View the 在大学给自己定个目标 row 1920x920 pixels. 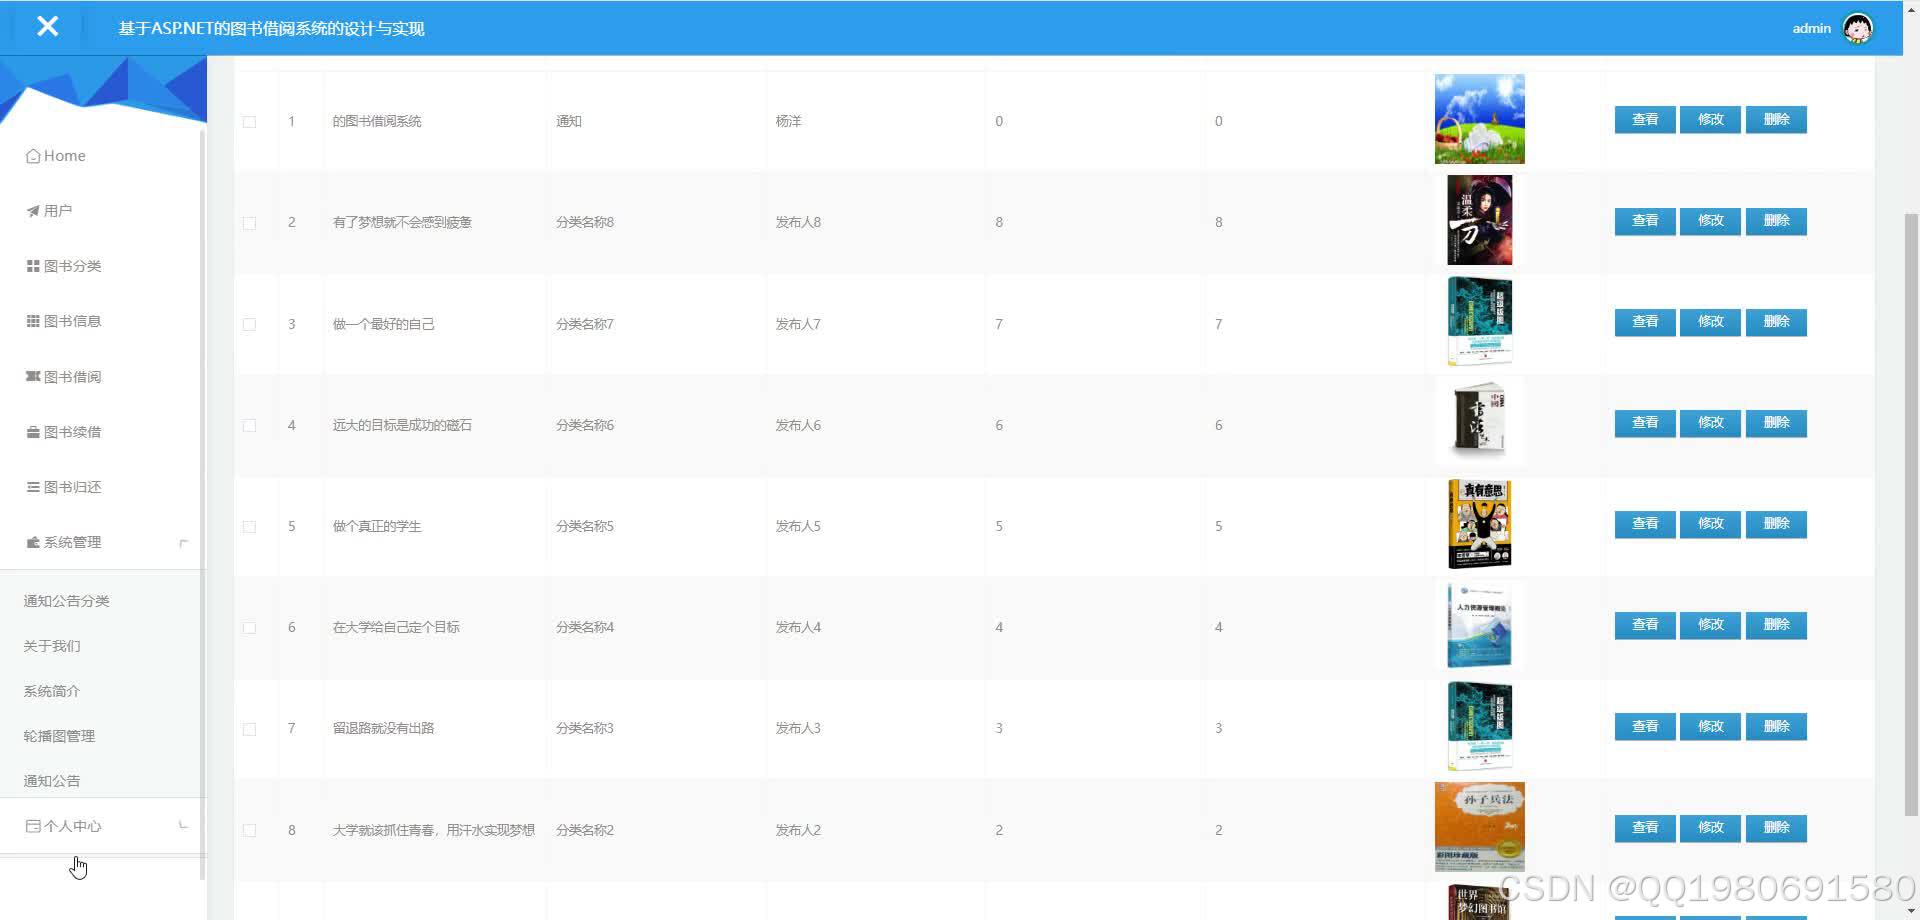tap(1645, 625)
